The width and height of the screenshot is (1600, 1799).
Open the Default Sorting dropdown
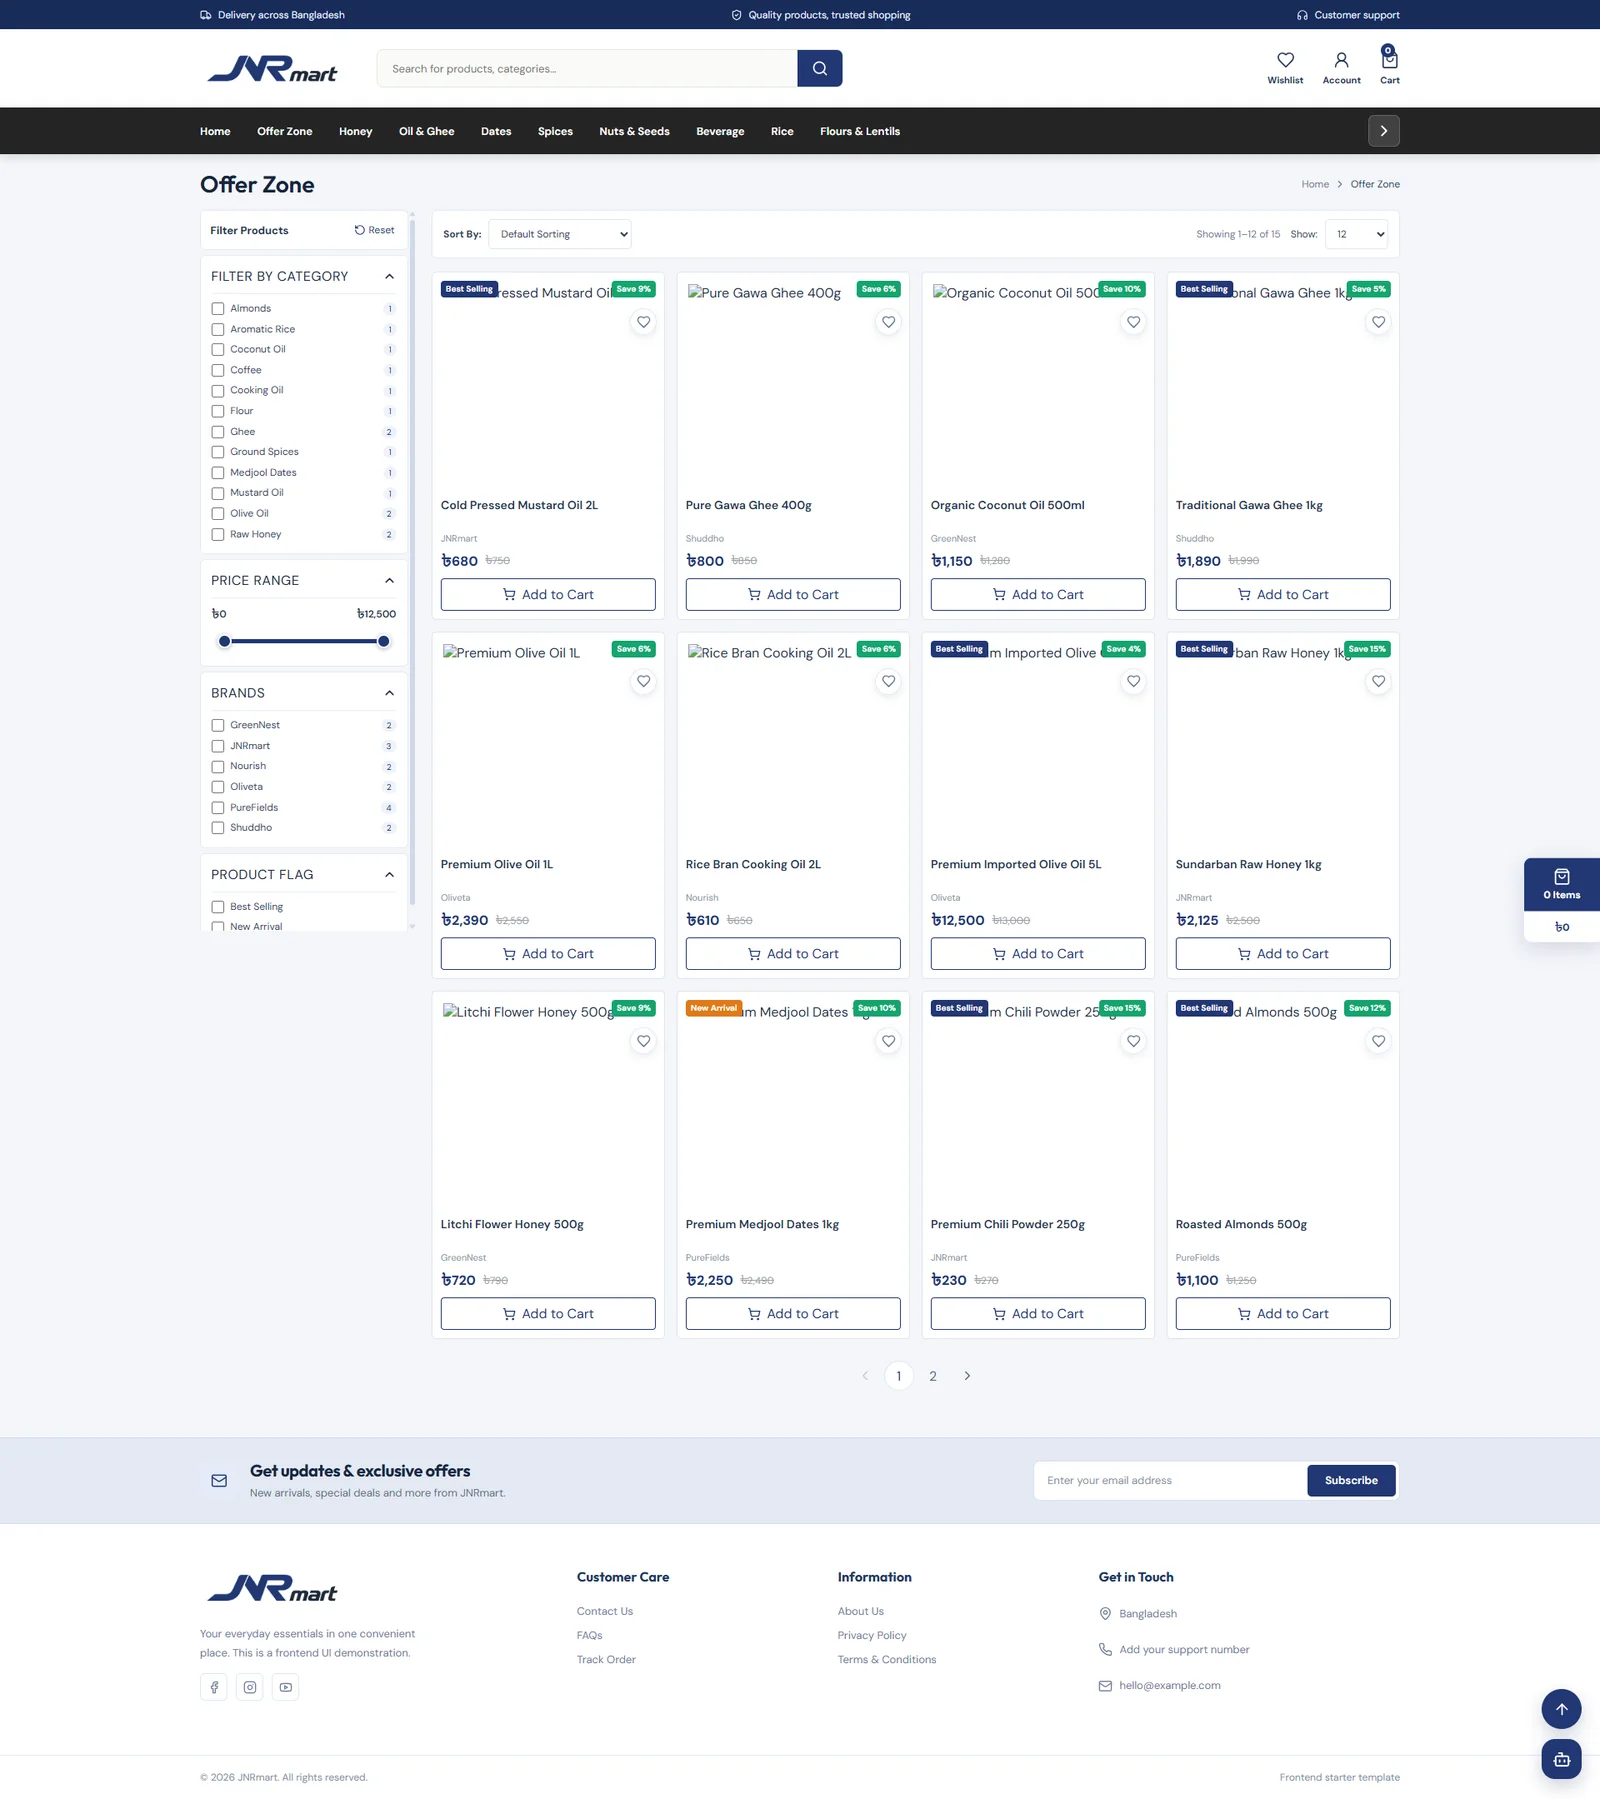tap(560, 234)
